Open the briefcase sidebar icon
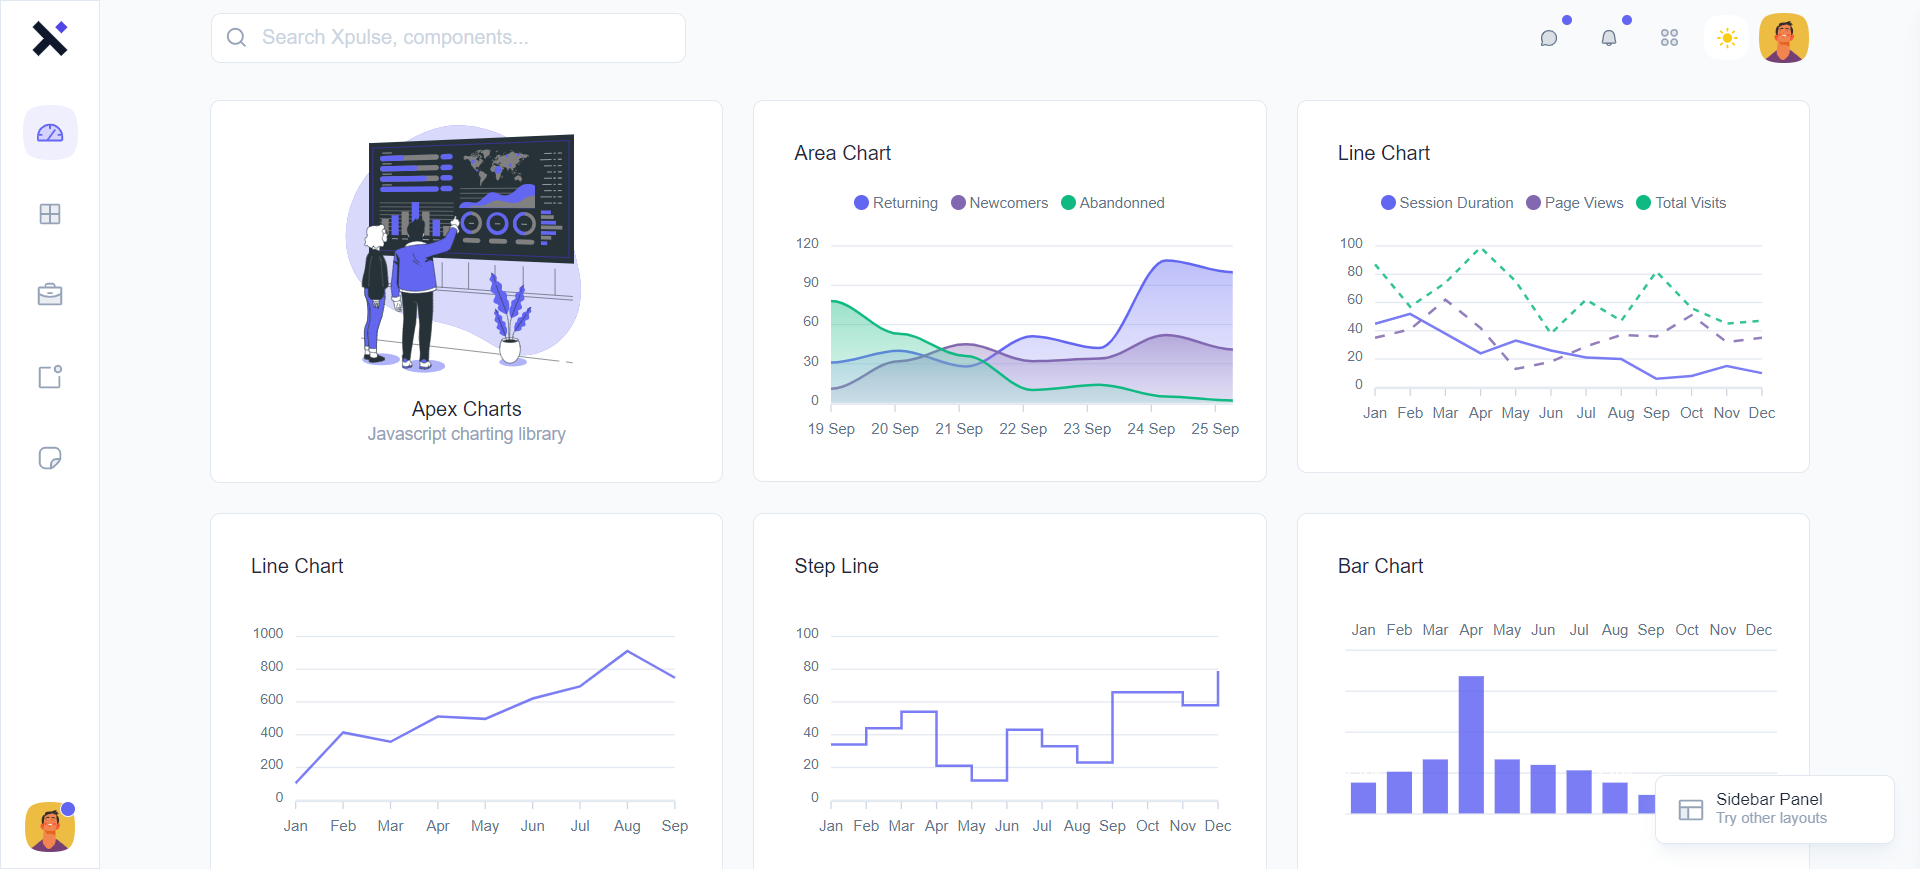Image resolution: width=1920 pixels, height=869 pixels. click(50, 295)
